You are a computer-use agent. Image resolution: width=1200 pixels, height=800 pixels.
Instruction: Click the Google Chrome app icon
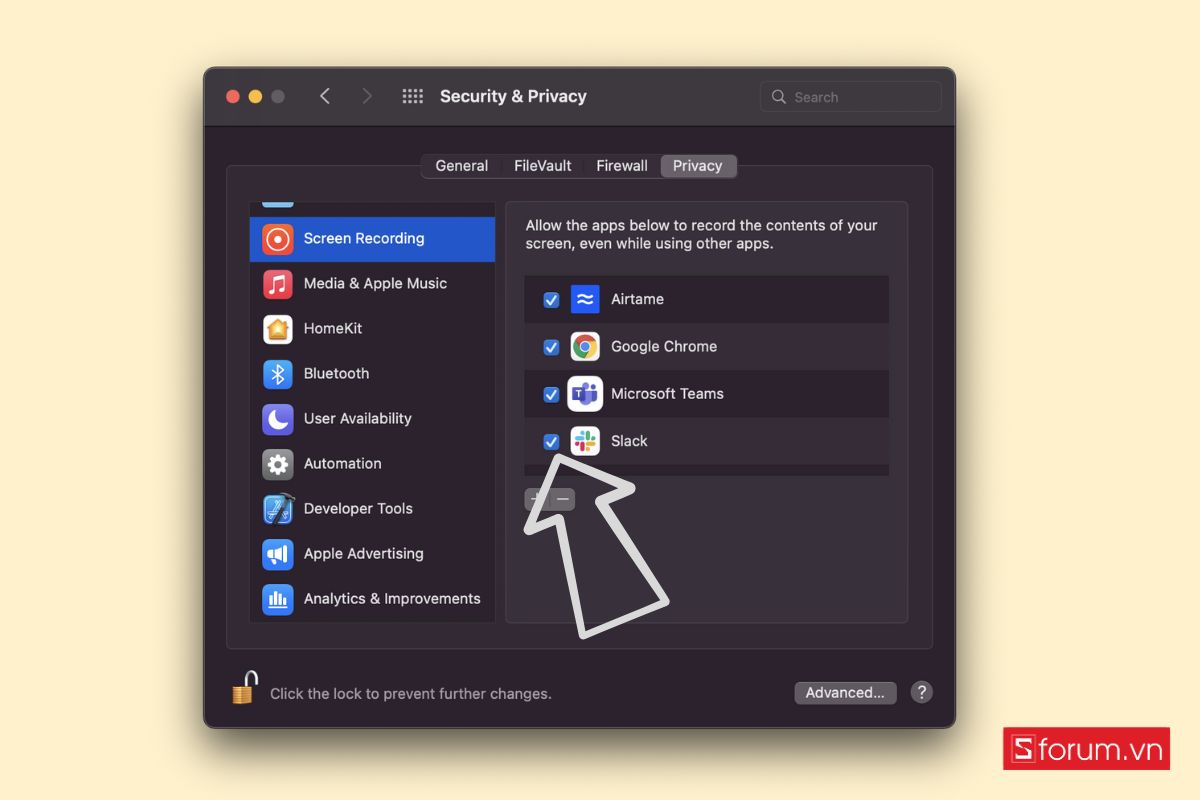point(585,347)
